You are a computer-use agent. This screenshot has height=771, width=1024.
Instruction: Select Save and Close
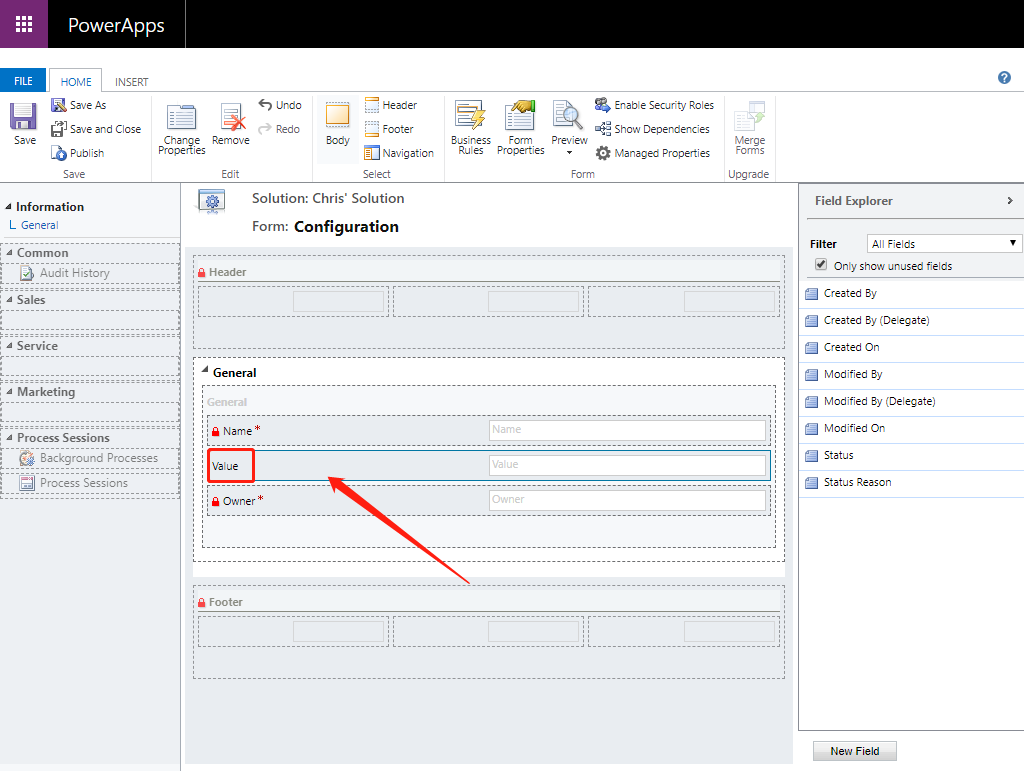(96, 129)
